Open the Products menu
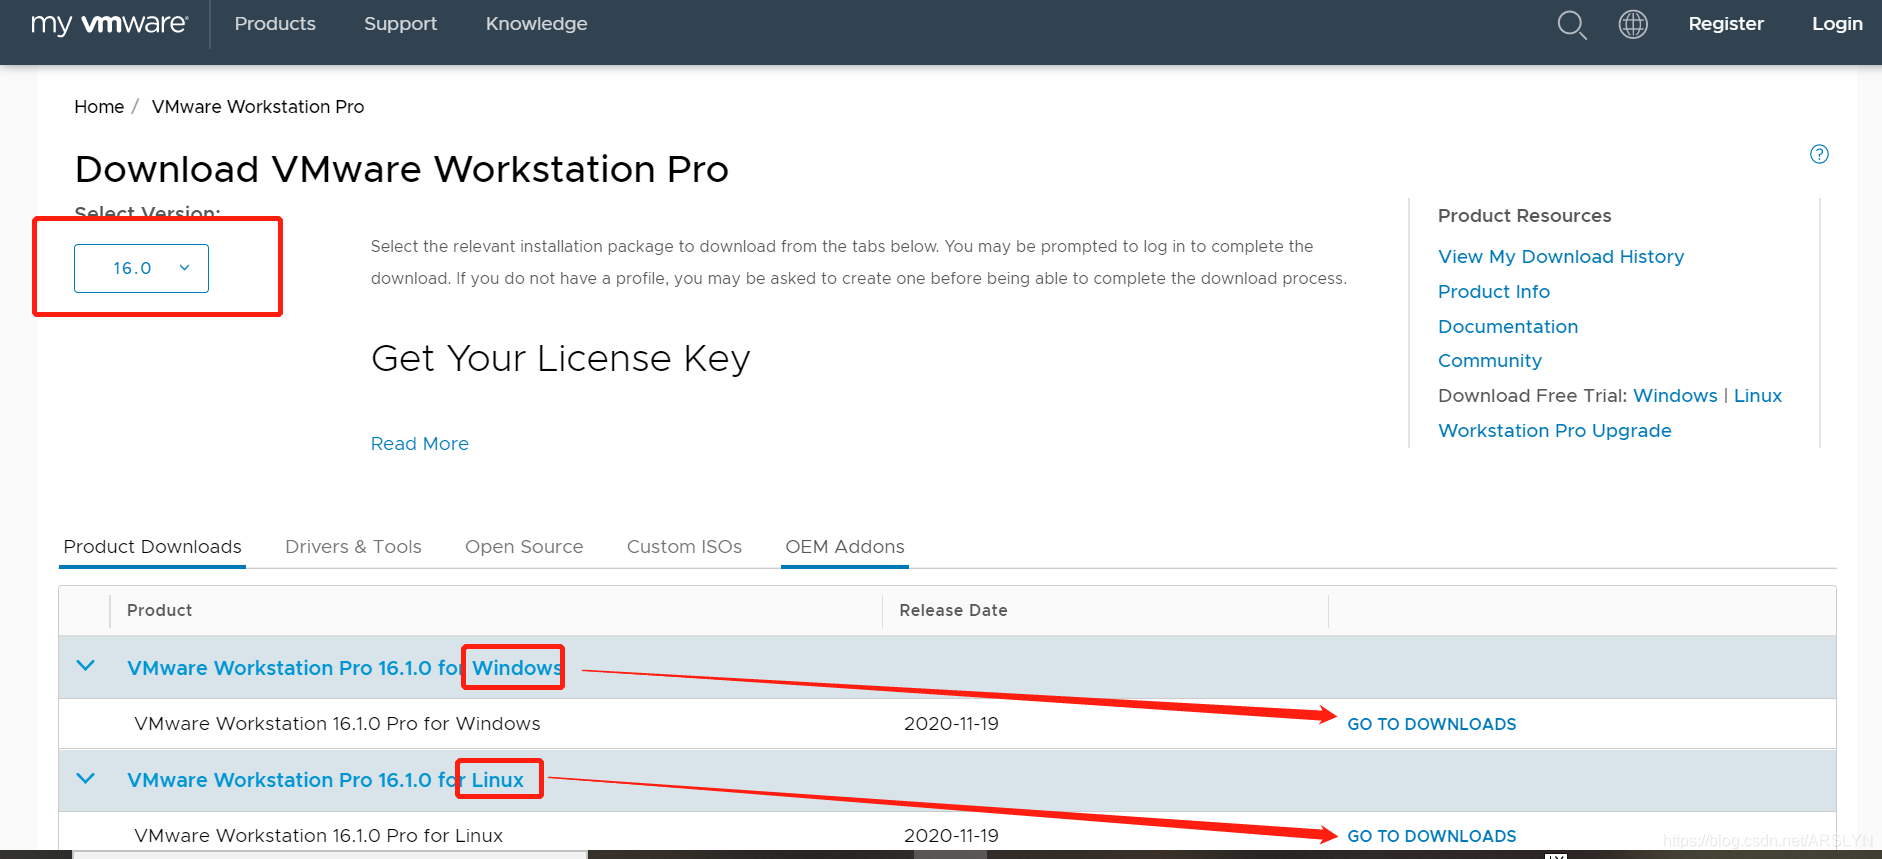The width and height of the screenshot is (1882, 859). (x=275, y=24)
